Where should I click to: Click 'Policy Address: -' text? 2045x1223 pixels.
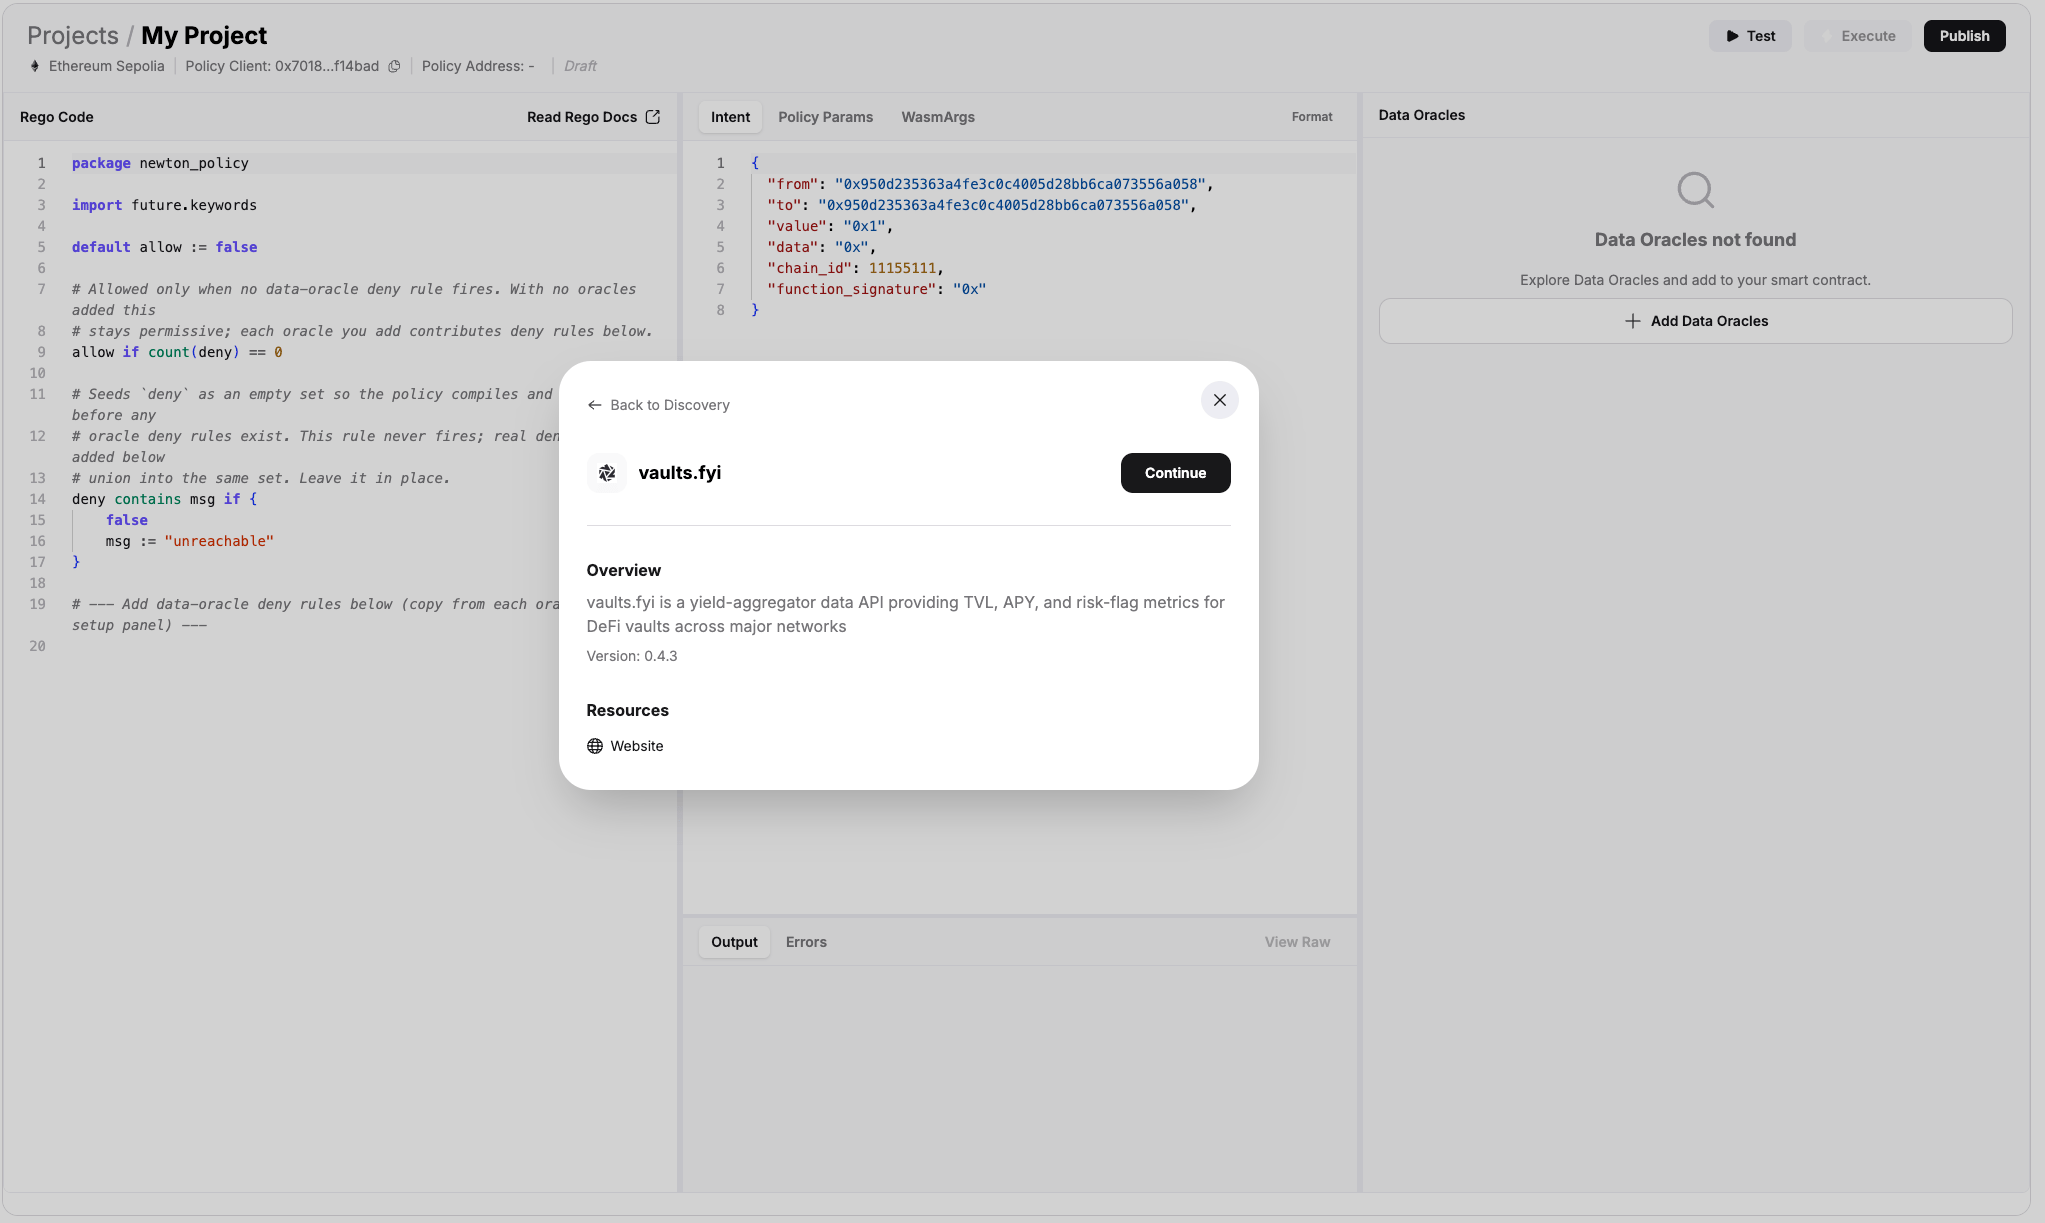[x=478, y=66]
